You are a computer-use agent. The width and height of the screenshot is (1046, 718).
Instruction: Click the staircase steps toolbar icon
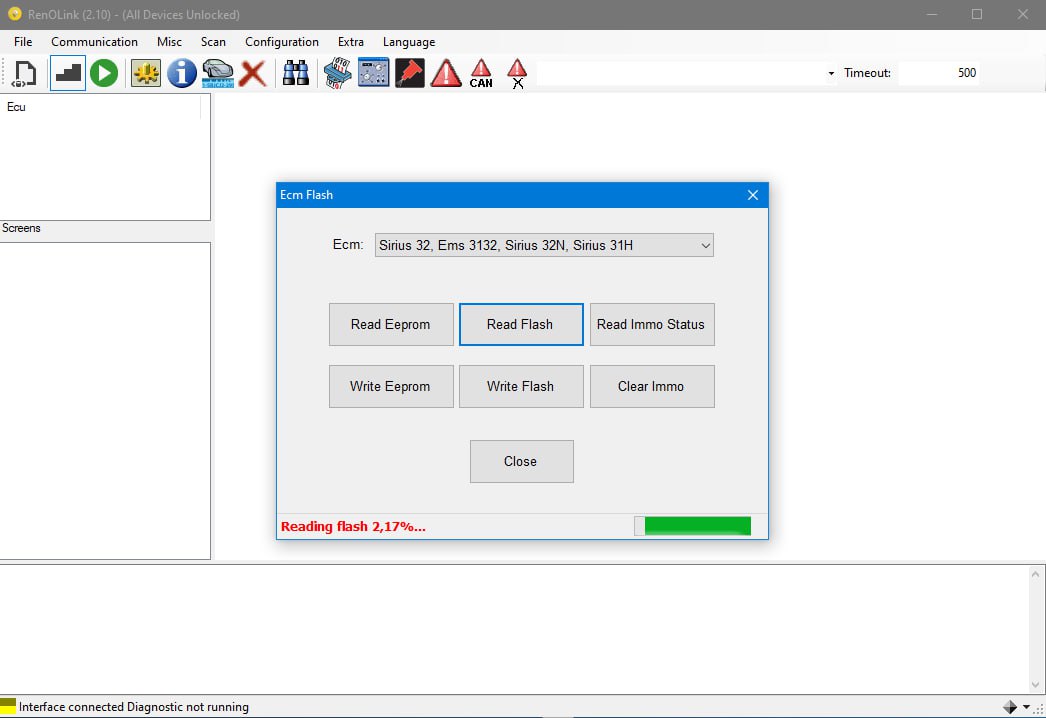tap(68, 73)
